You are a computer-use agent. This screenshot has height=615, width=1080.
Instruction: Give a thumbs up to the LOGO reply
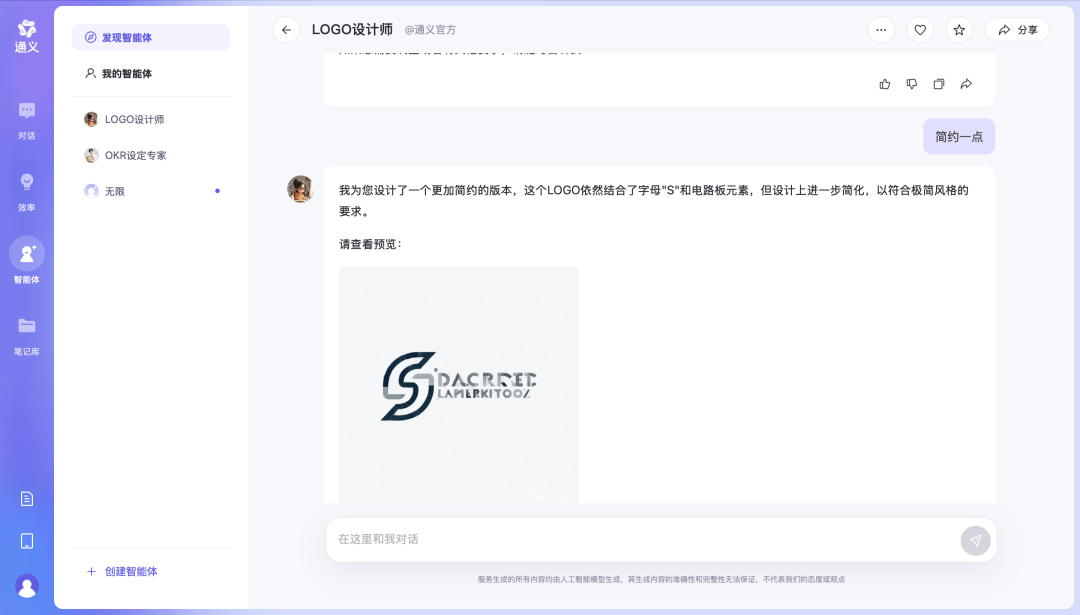click(884, 84)
